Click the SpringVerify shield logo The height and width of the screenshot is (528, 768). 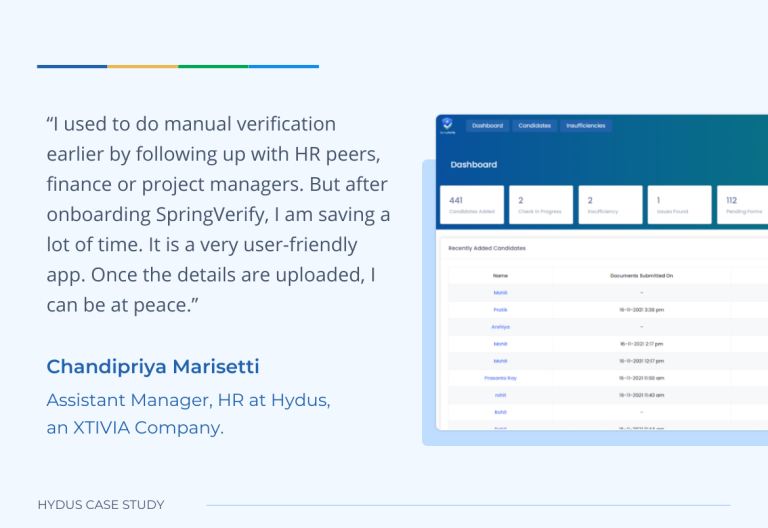[x=447, y=124]
